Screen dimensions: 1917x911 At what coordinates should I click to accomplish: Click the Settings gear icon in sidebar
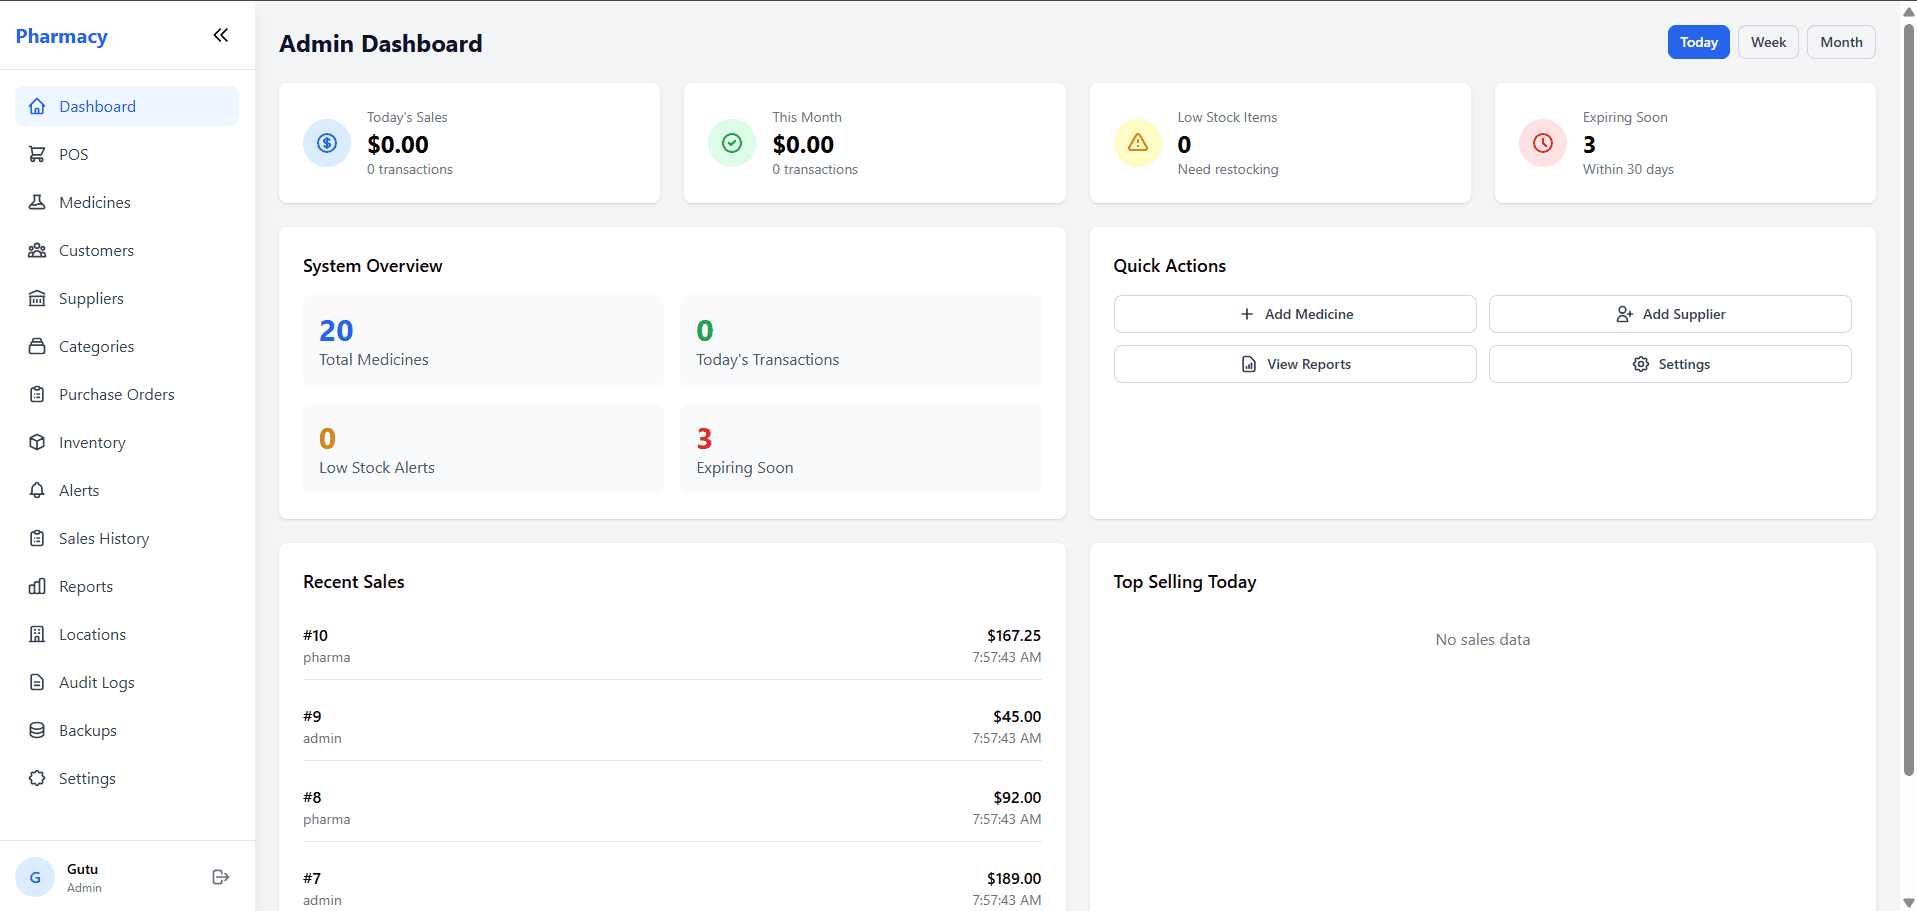pos(37,778)
